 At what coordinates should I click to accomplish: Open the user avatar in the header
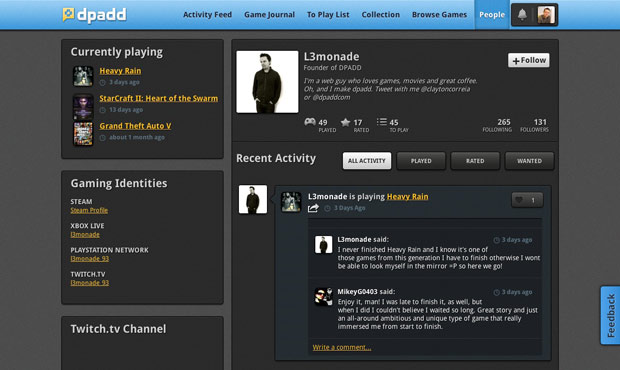[546, 15]
